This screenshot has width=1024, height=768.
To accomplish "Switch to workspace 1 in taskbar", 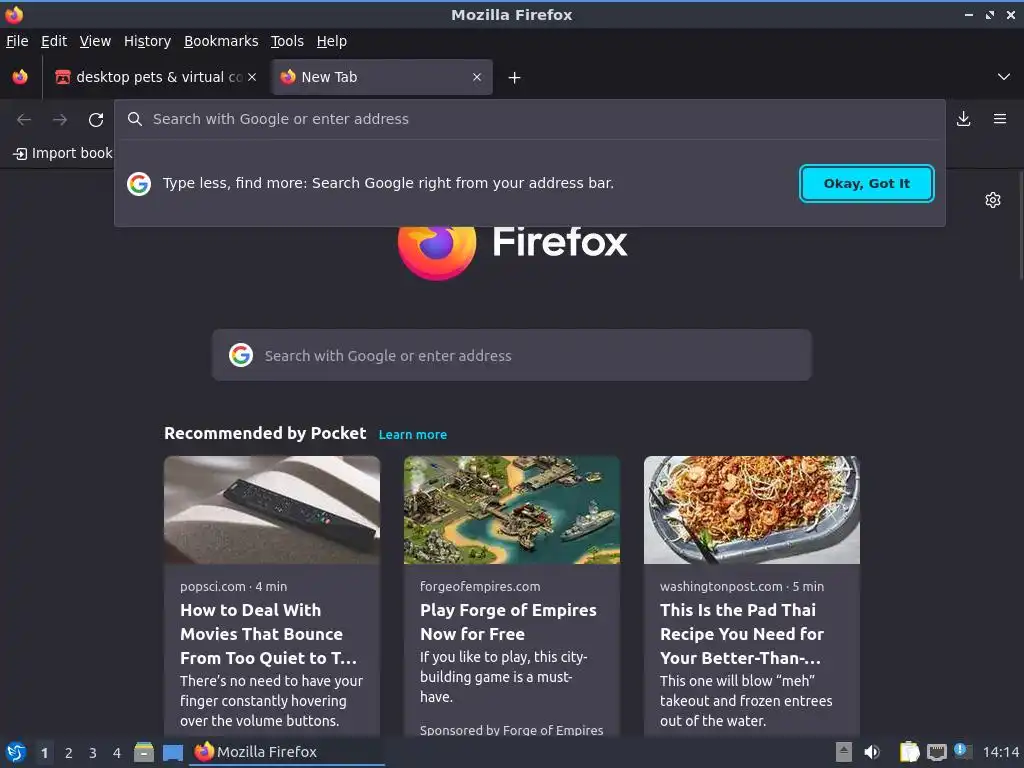I will (x=44, y=753).
